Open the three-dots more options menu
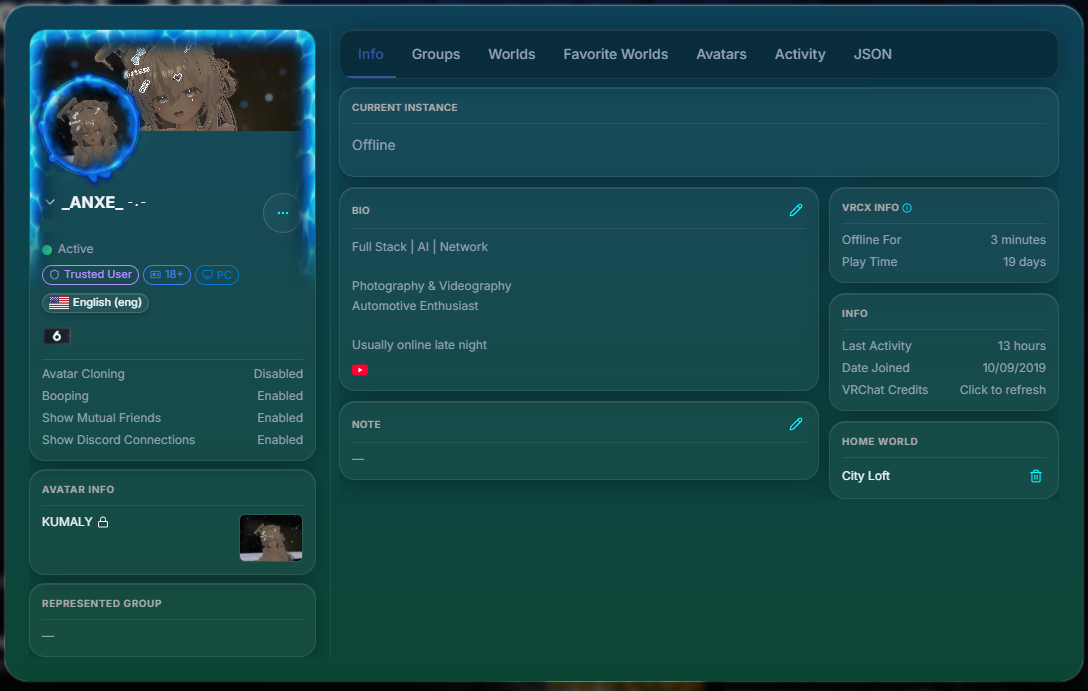 [283, 213]
